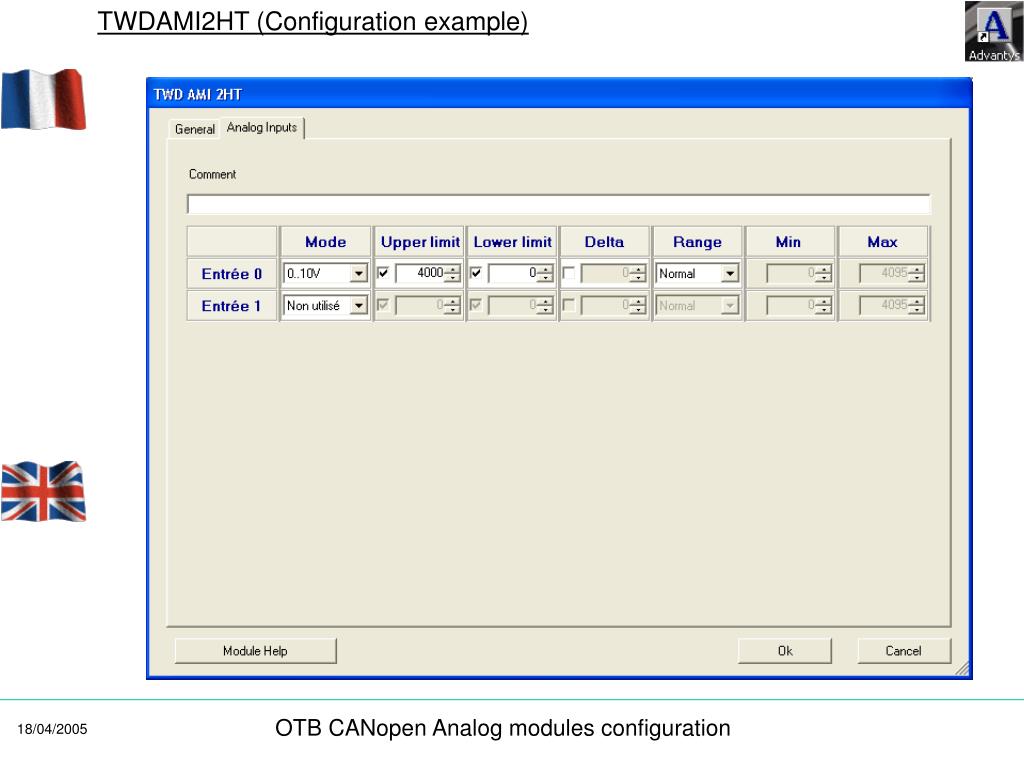Toggle Entrée 1 Upper limit checkbox
The image size is (1024, 768).
pyautogui.click(x=383, y=305)
